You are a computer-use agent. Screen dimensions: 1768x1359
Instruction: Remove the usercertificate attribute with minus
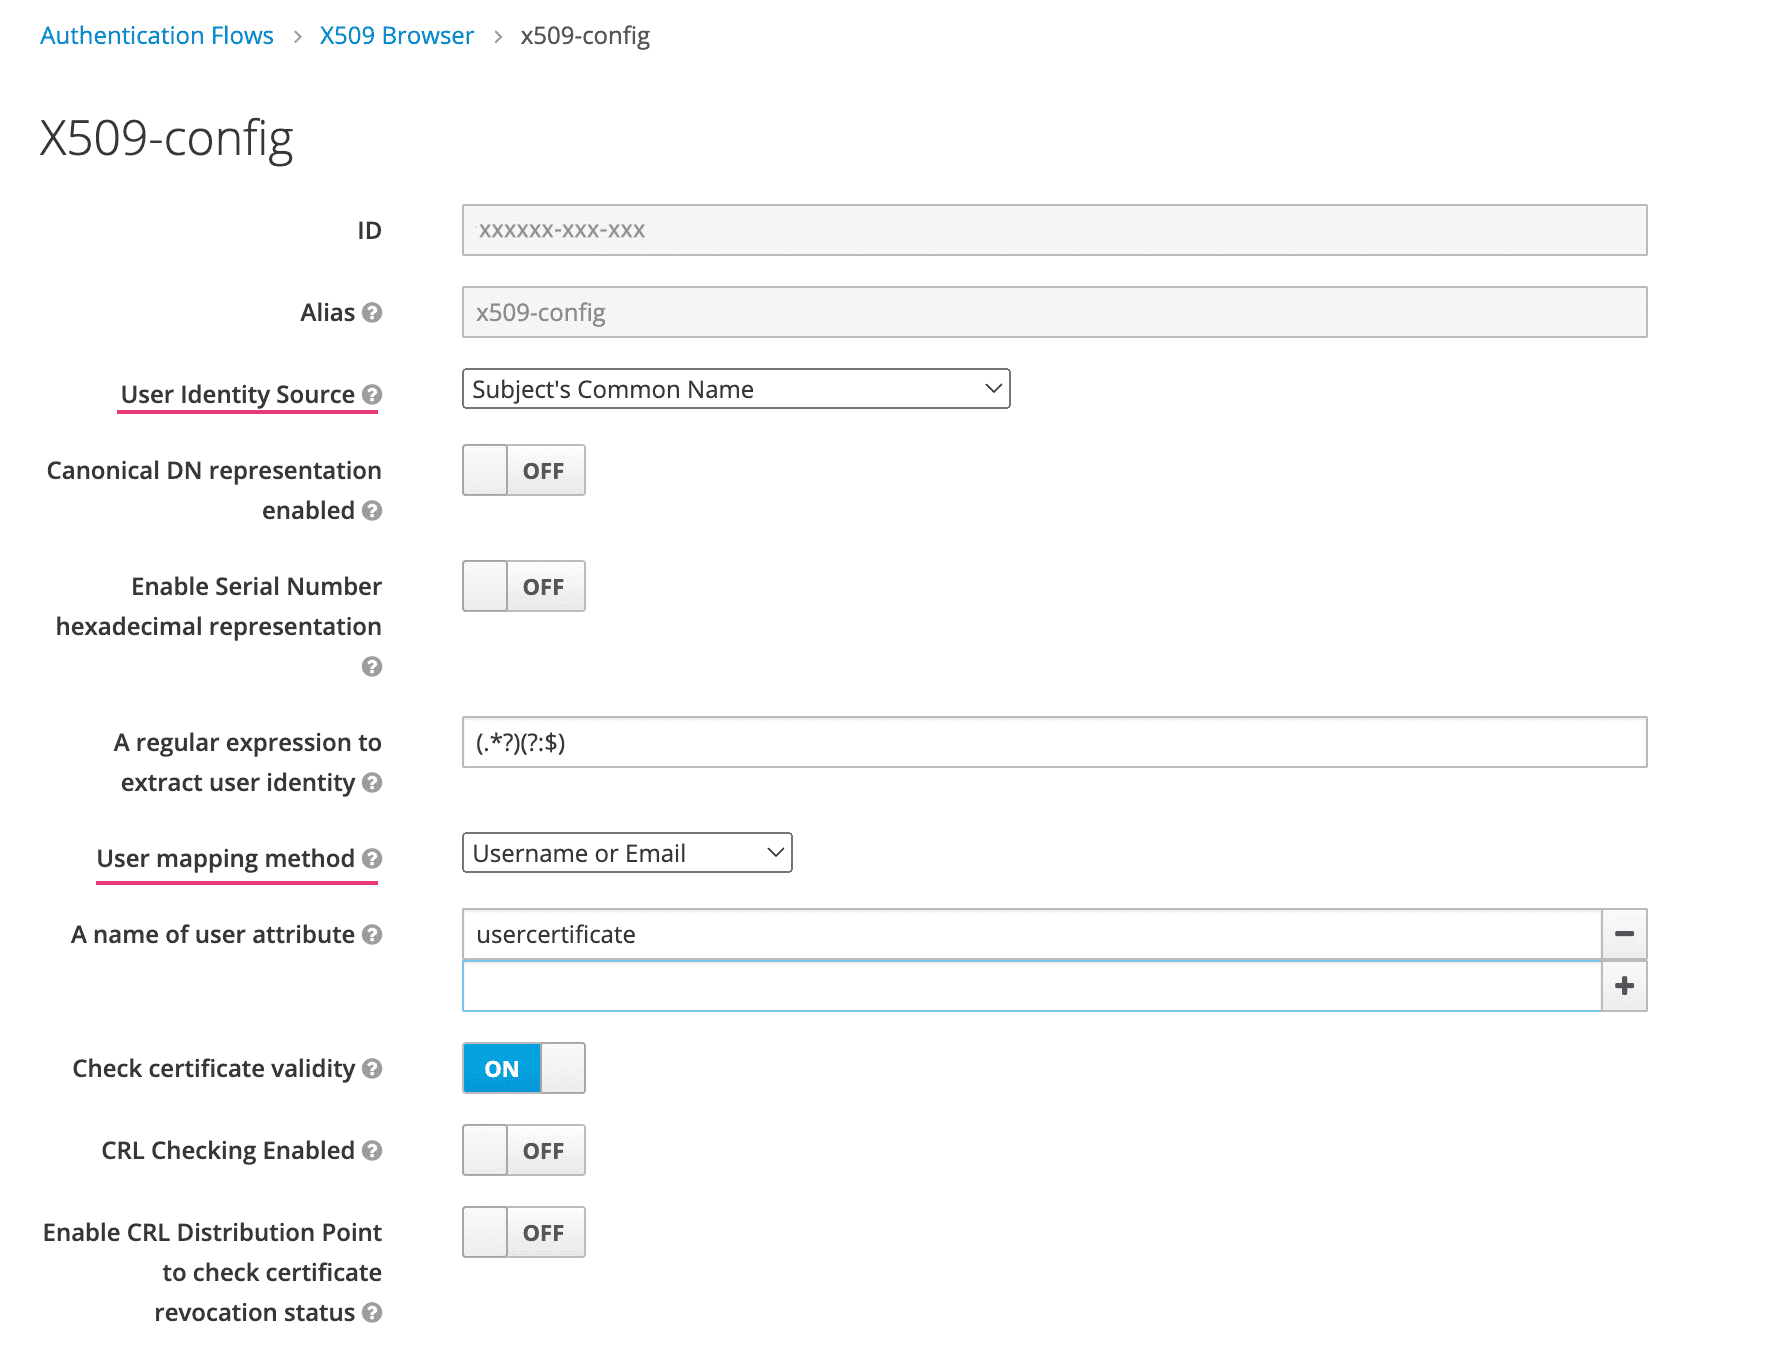[1624, 934]
